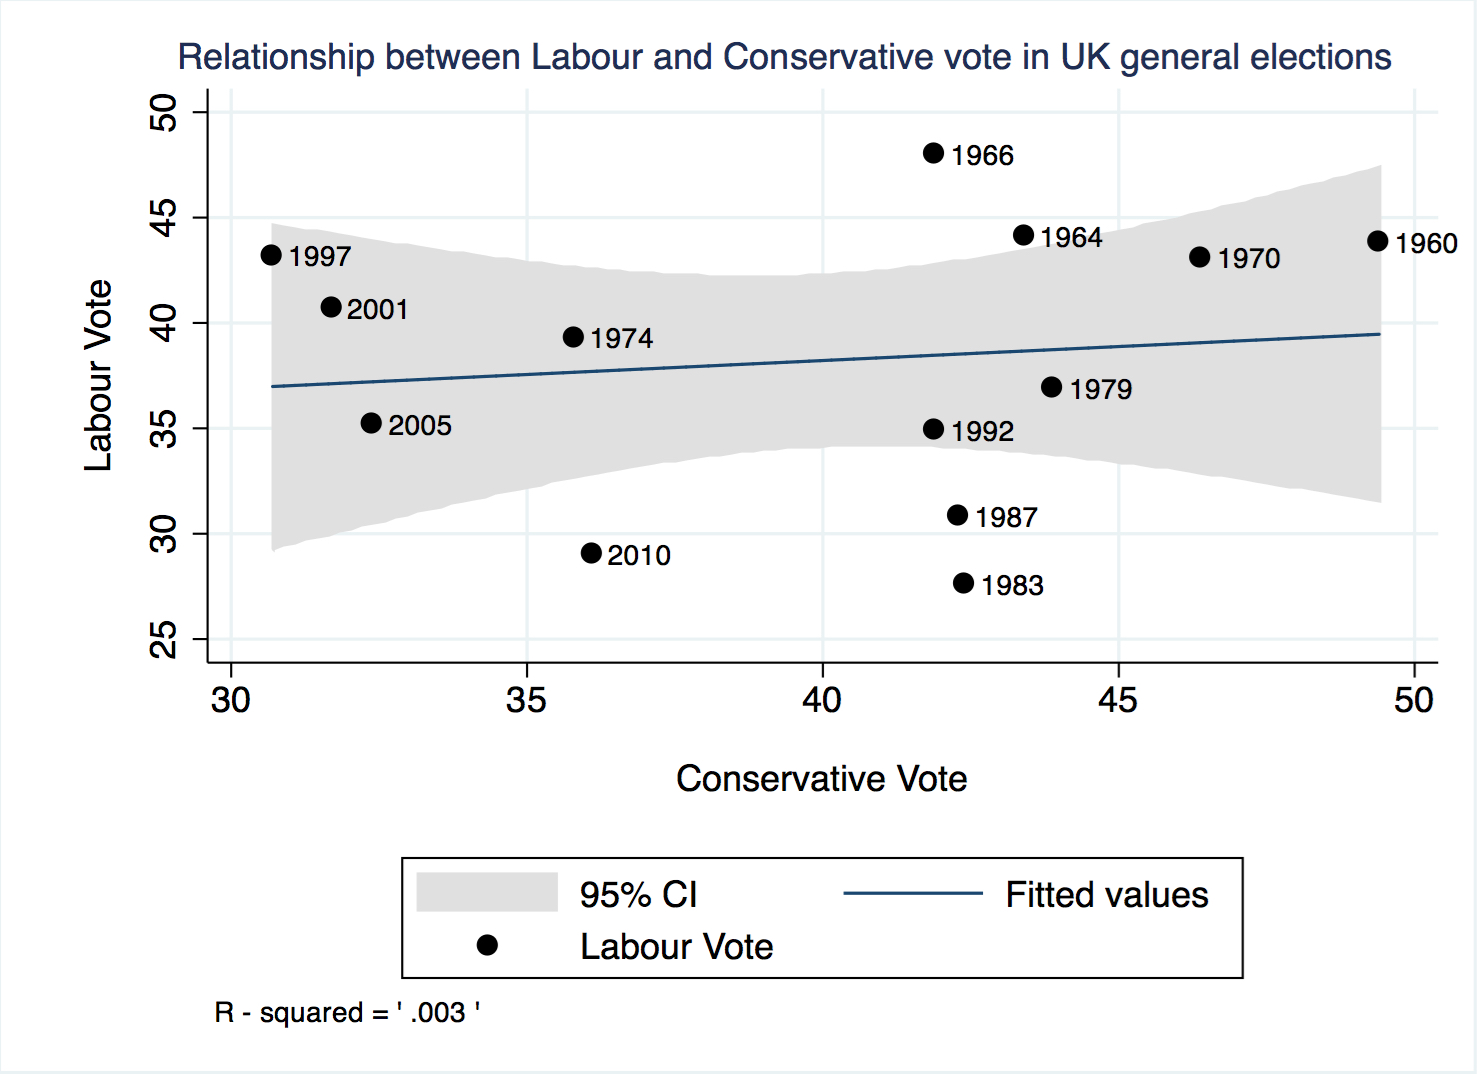Click the 1964 year label
This screenshot has height=1074, width=1477.
click(1071, 238)
